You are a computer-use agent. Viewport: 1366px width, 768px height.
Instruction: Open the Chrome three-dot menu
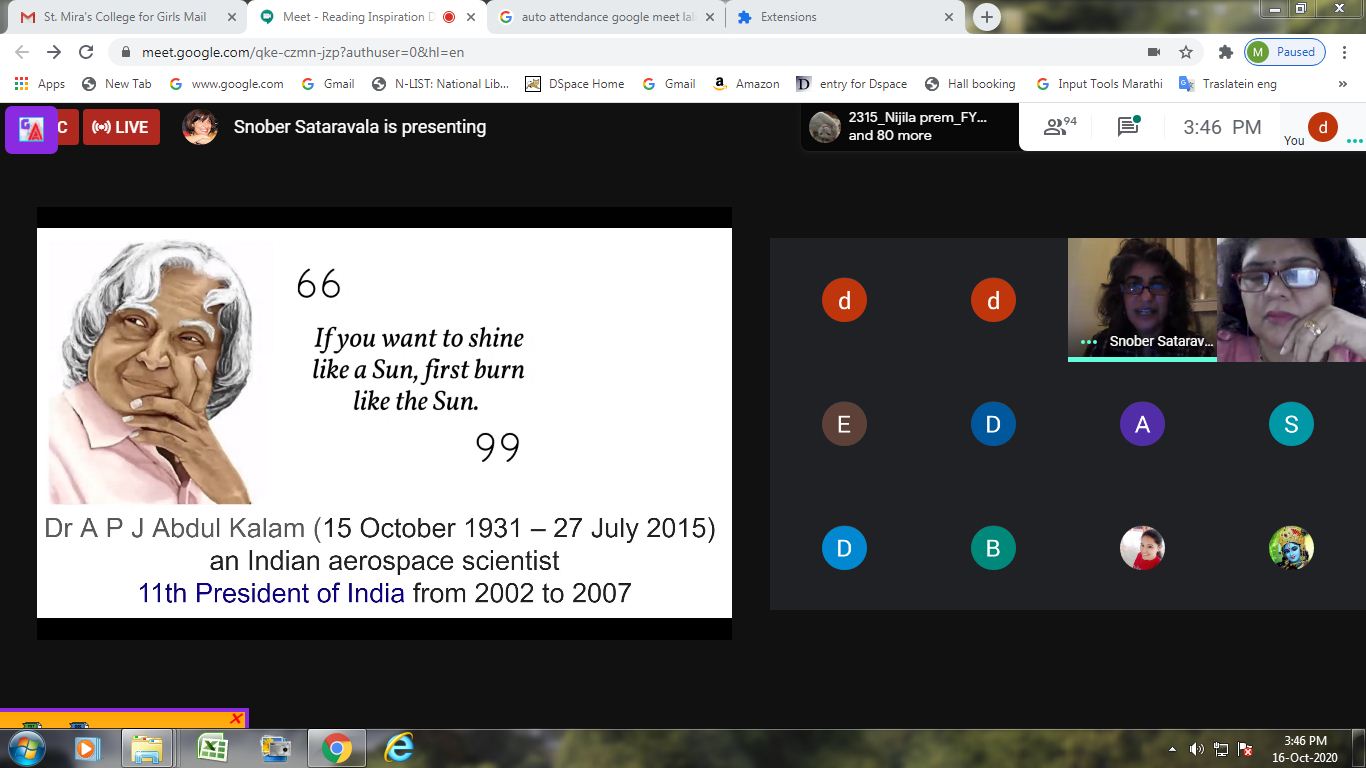1345,52
